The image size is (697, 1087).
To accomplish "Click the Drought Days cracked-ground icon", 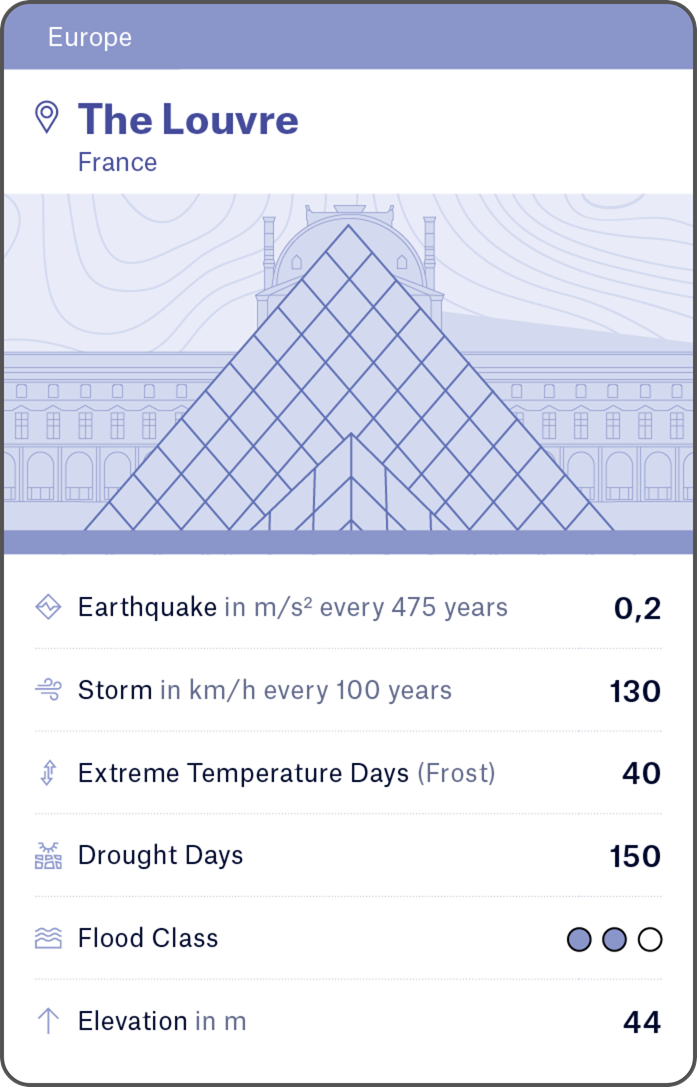I will [x=48, y=856].
